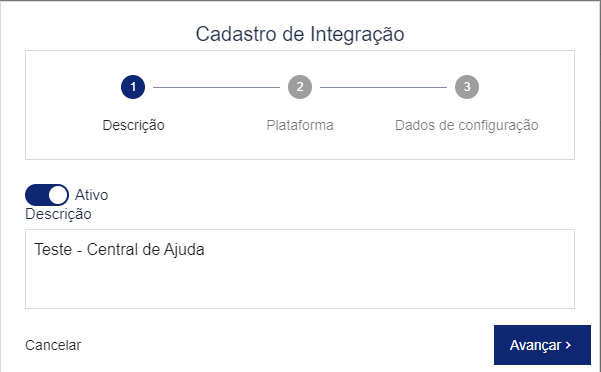Click empty area below text in Descrição box
Viewport: 601px width, 372px height.
pyautogui.click(x=300, y=285)
